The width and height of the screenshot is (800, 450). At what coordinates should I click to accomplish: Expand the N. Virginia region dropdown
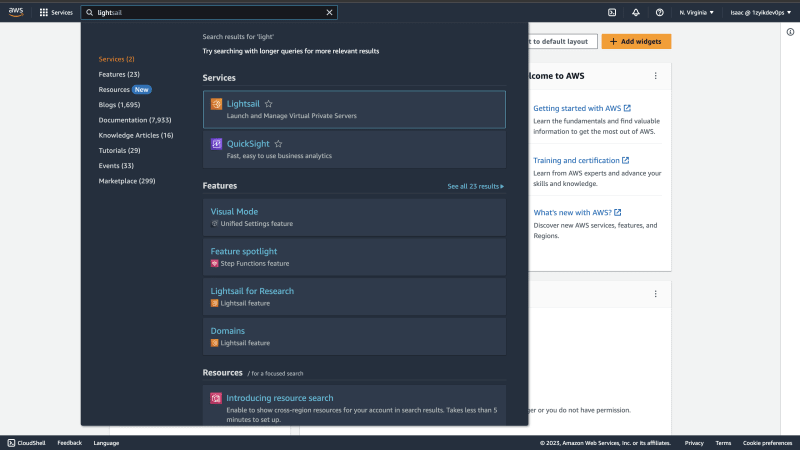[x=696, y=12]
